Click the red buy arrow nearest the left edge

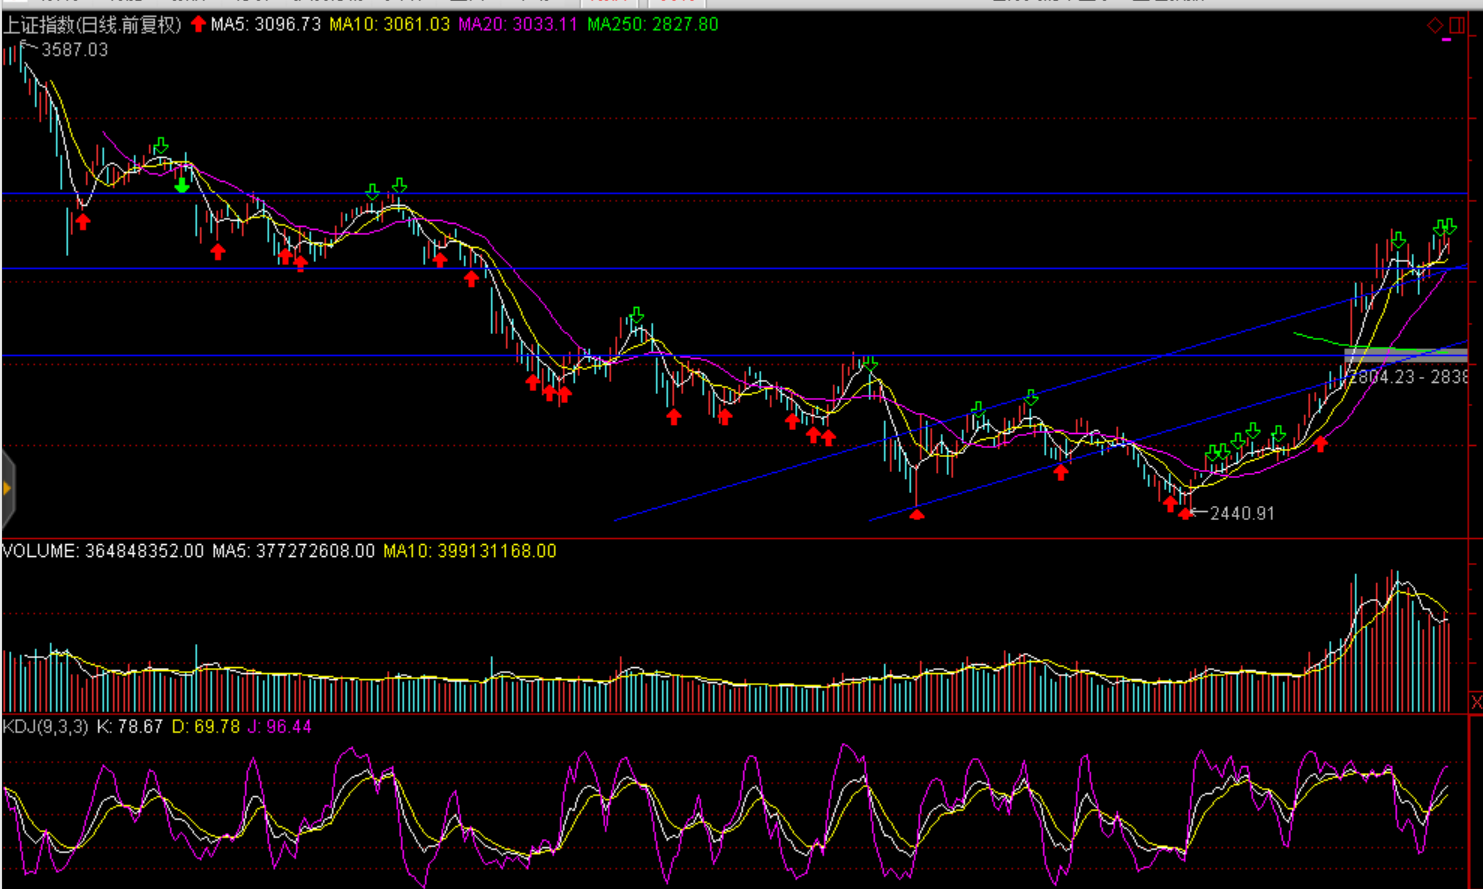[83, 222]
